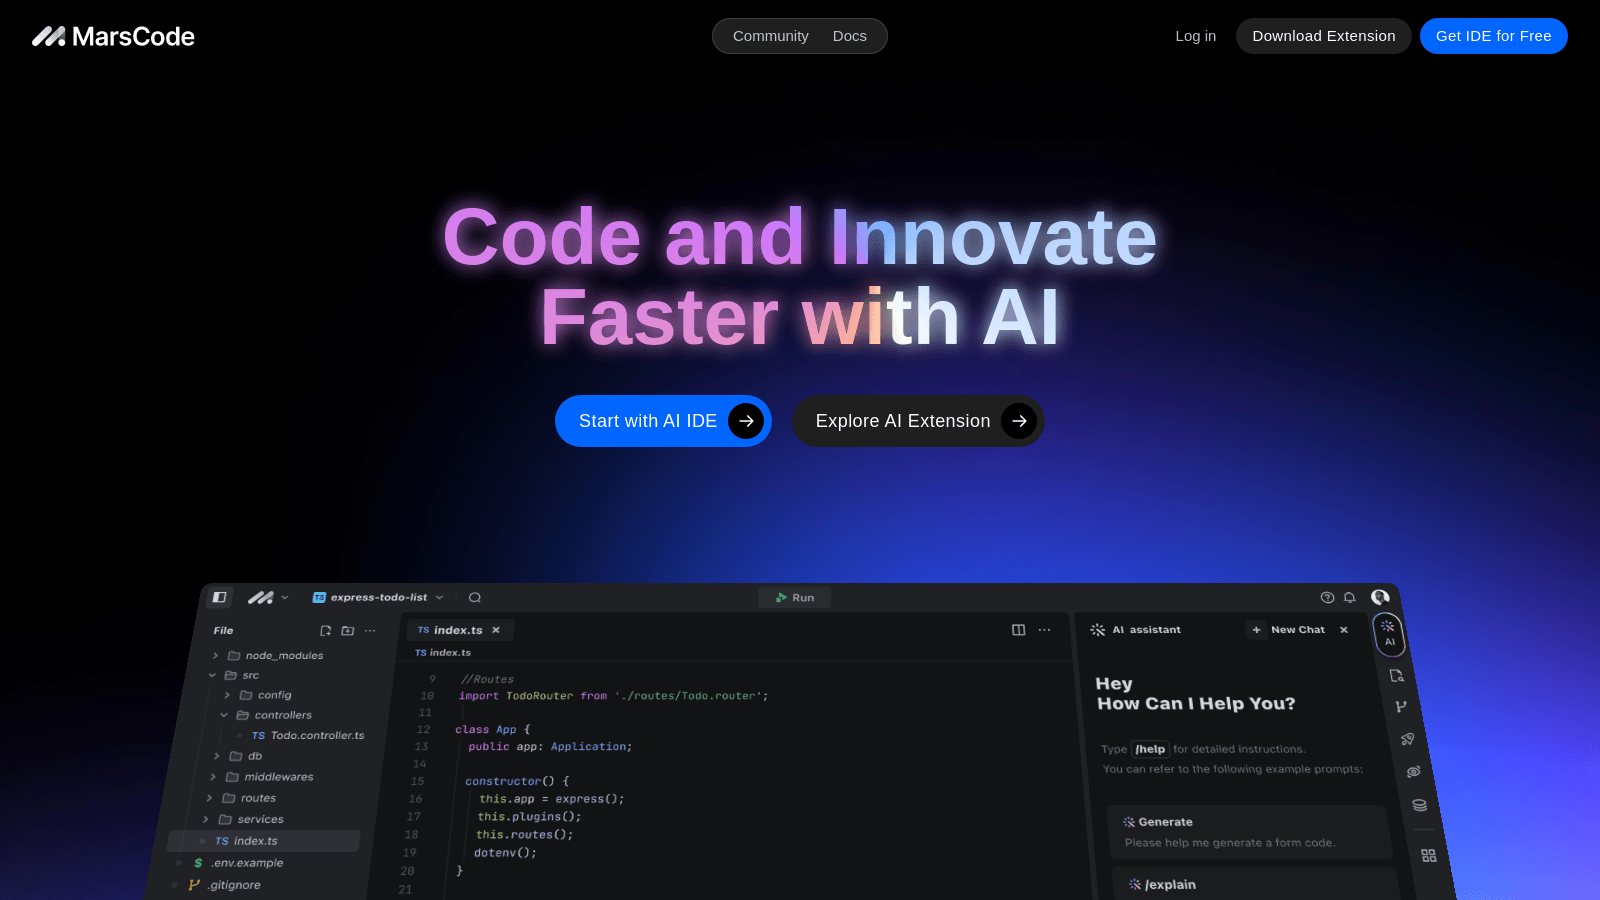Click the Log in link
Screen dimensions: 1600x900
click(1195, 36)
